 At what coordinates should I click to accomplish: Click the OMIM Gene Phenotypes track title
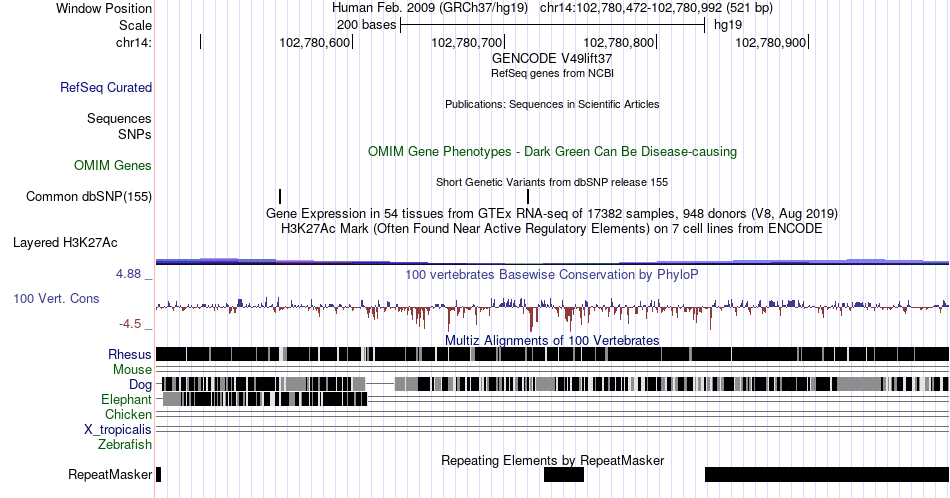tap(552, 151)
